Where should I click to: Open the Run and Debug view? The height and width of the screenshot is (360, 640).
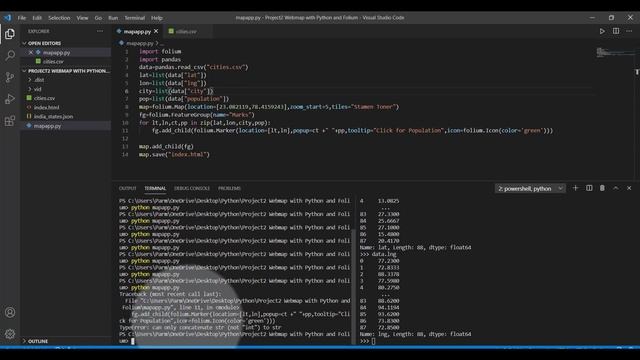[10, 99]
